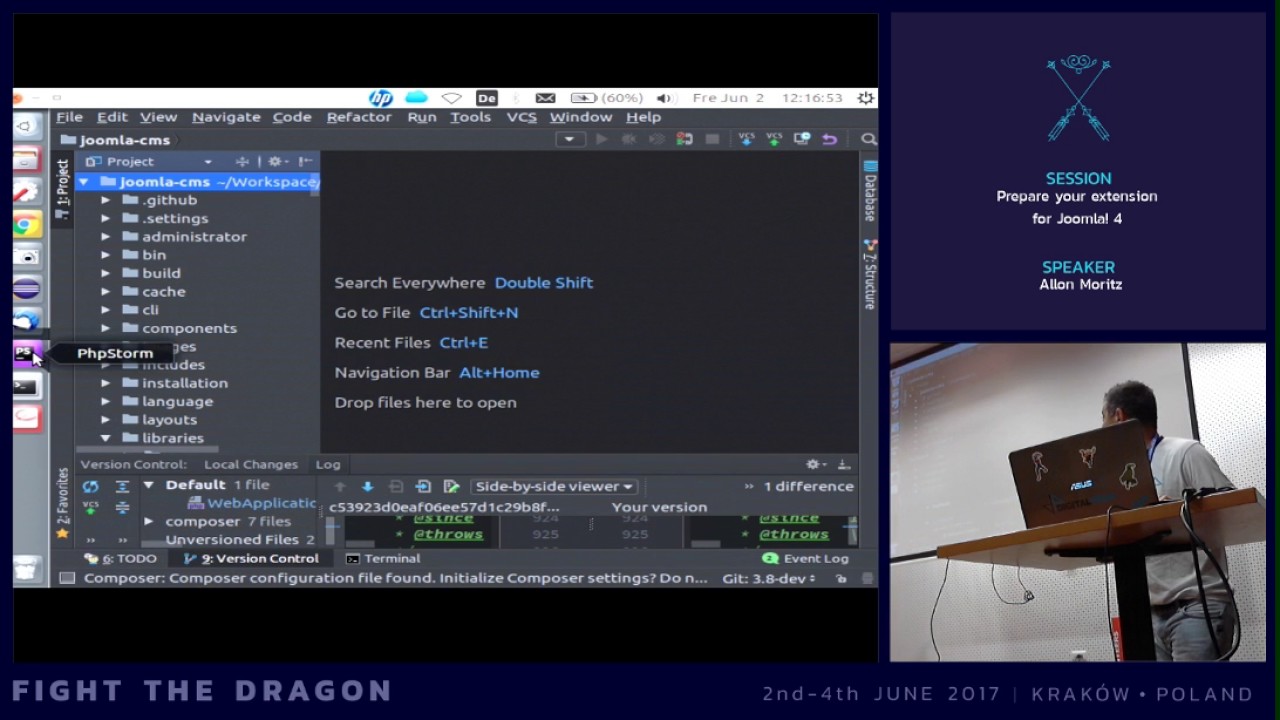1280x720 pixels.
Task: Open Project panel gear settings icon
Action: (x=275, y=161)
